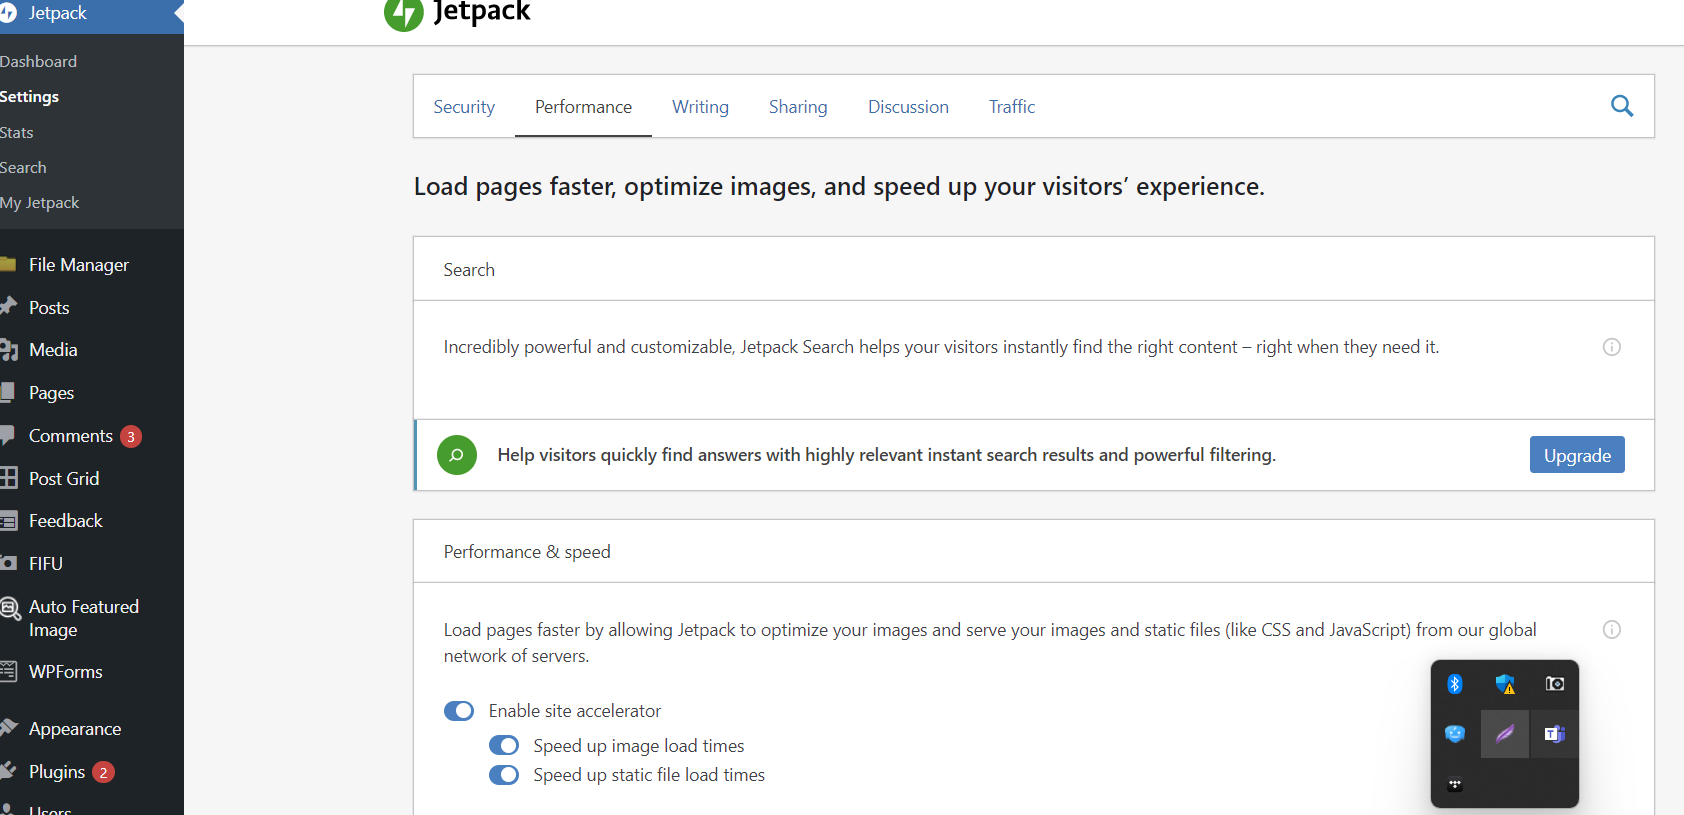The height and width of the screenshot is (815, 1684).
Task: Switch to the Security tab
Action: (x=464, y=107)
